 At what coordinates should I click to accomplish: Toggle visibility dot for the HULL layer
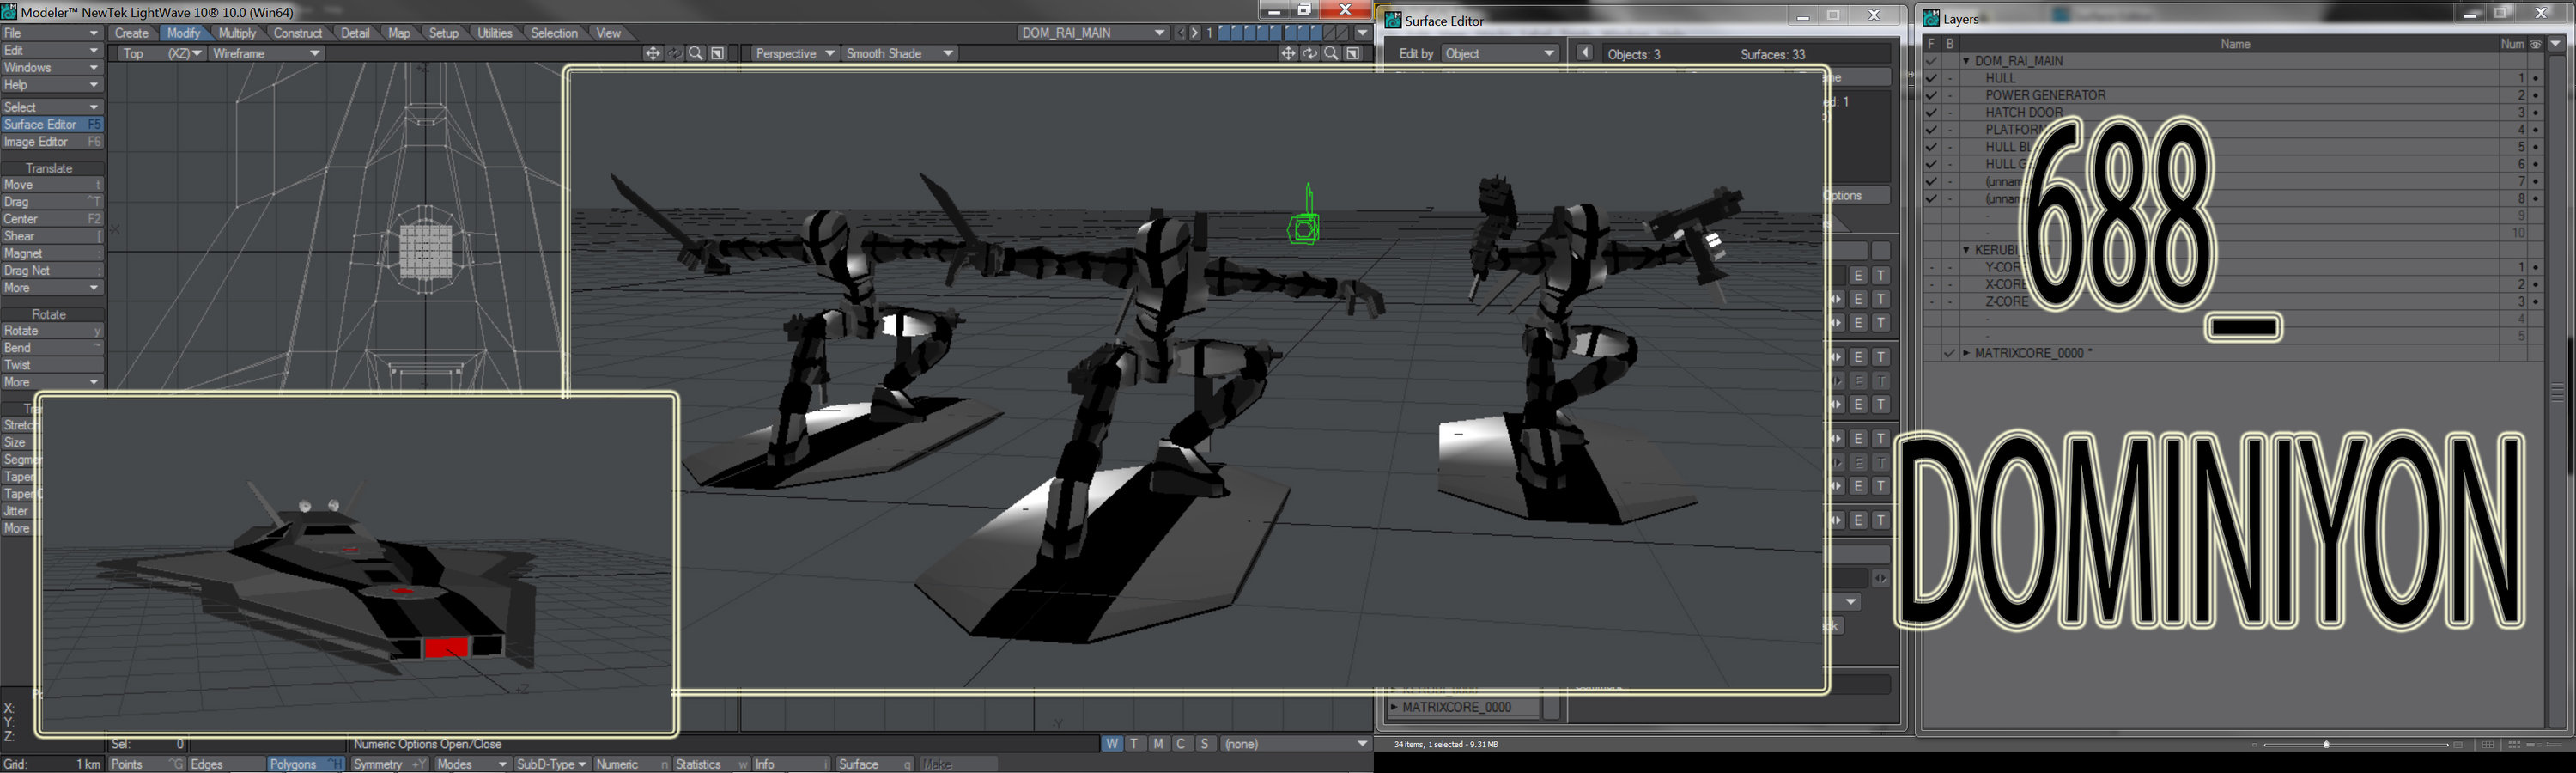[x=2536, y=78]
